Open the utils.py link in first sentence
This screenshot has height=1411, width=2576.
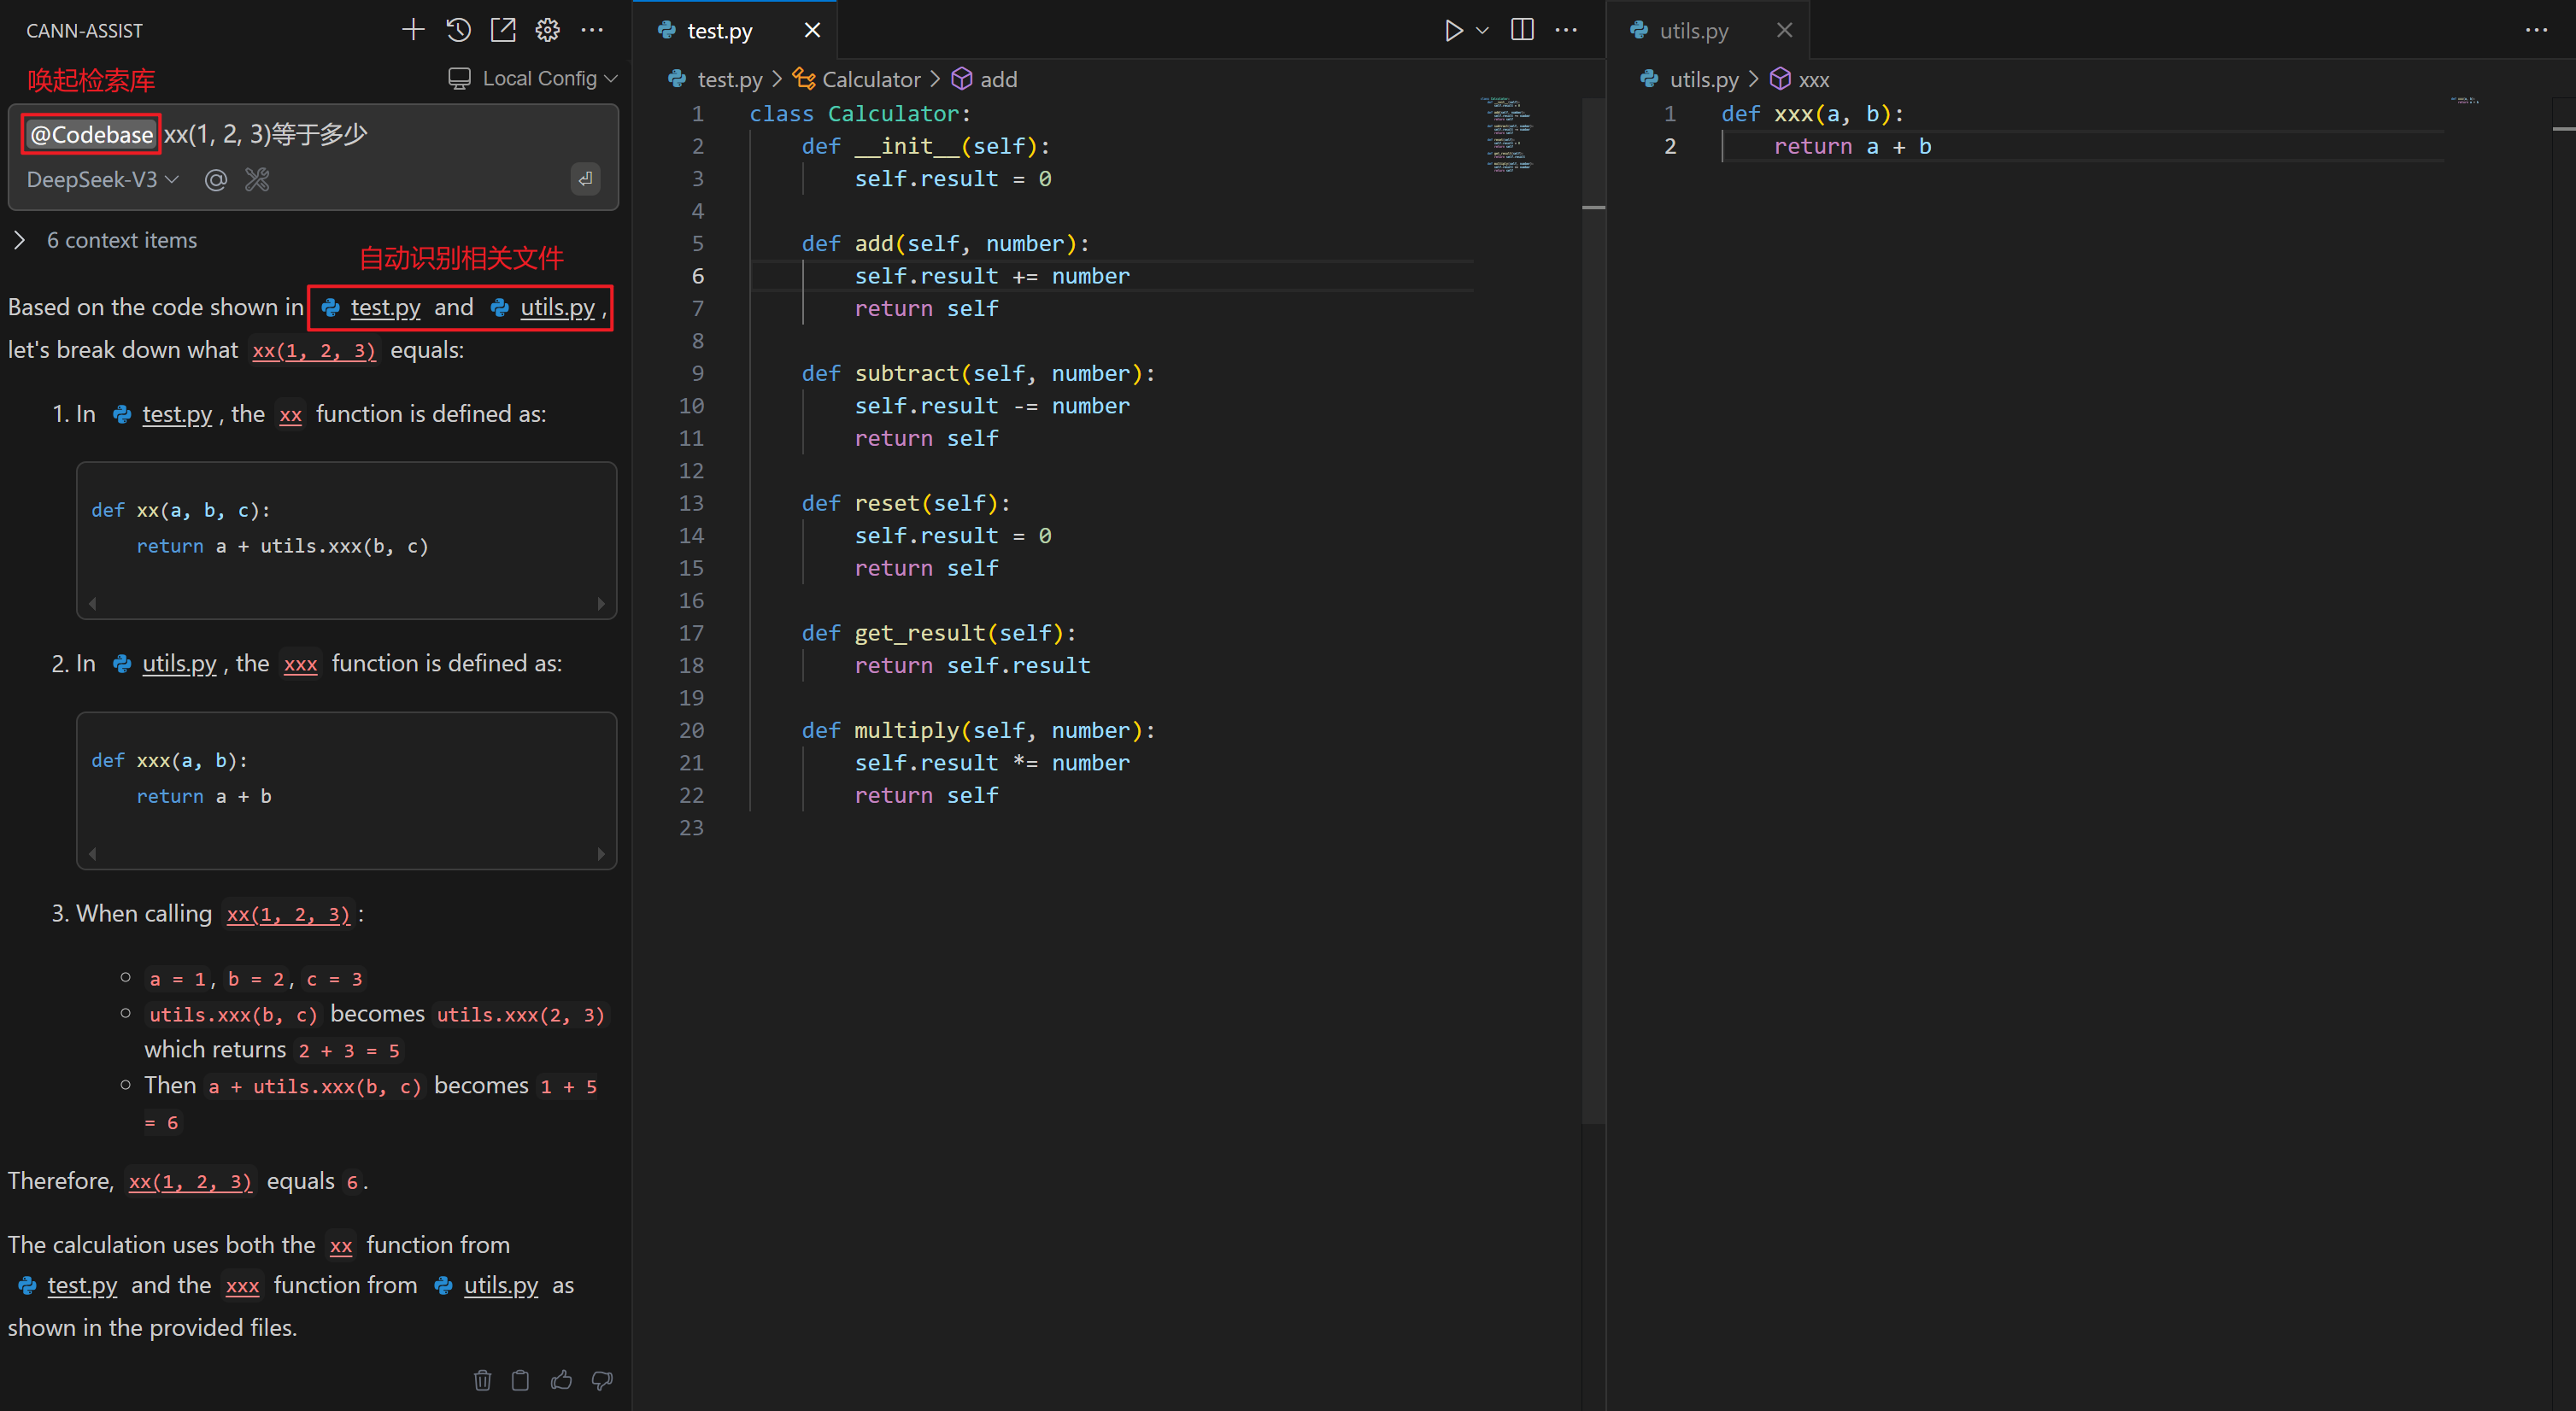[x=557, y=307]
